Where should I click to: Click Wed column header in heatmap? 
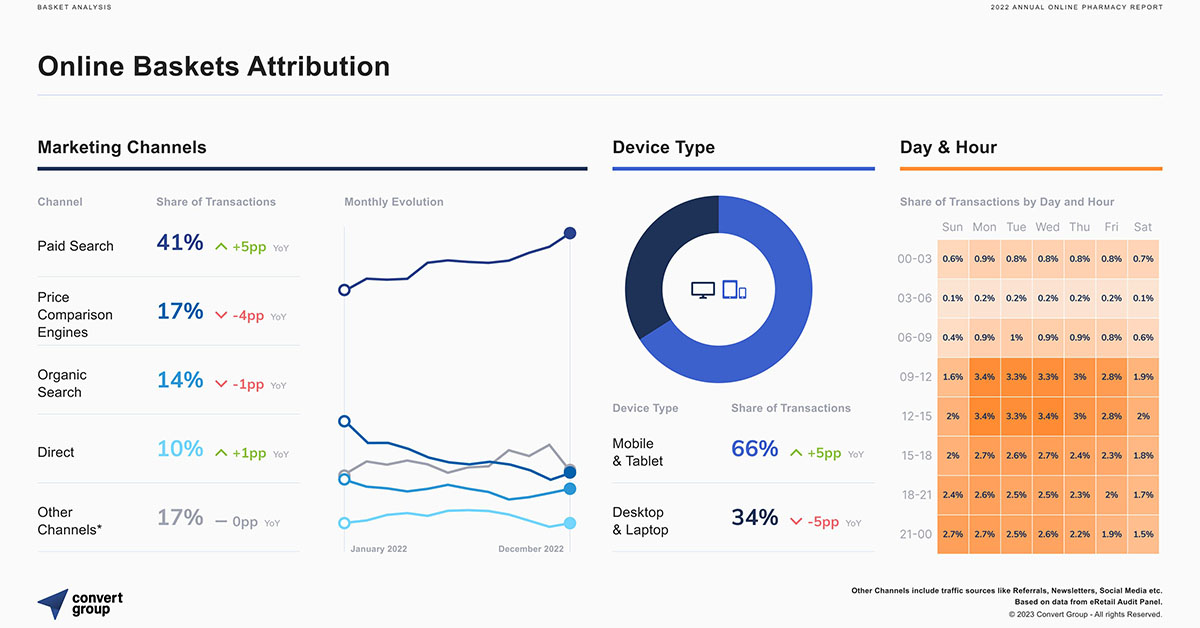[1047, 227]
